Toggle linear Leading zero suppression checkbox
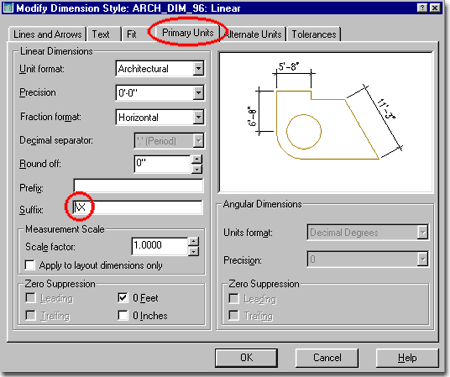Screen dimensions: 450x377 click(x=30, y=298)
